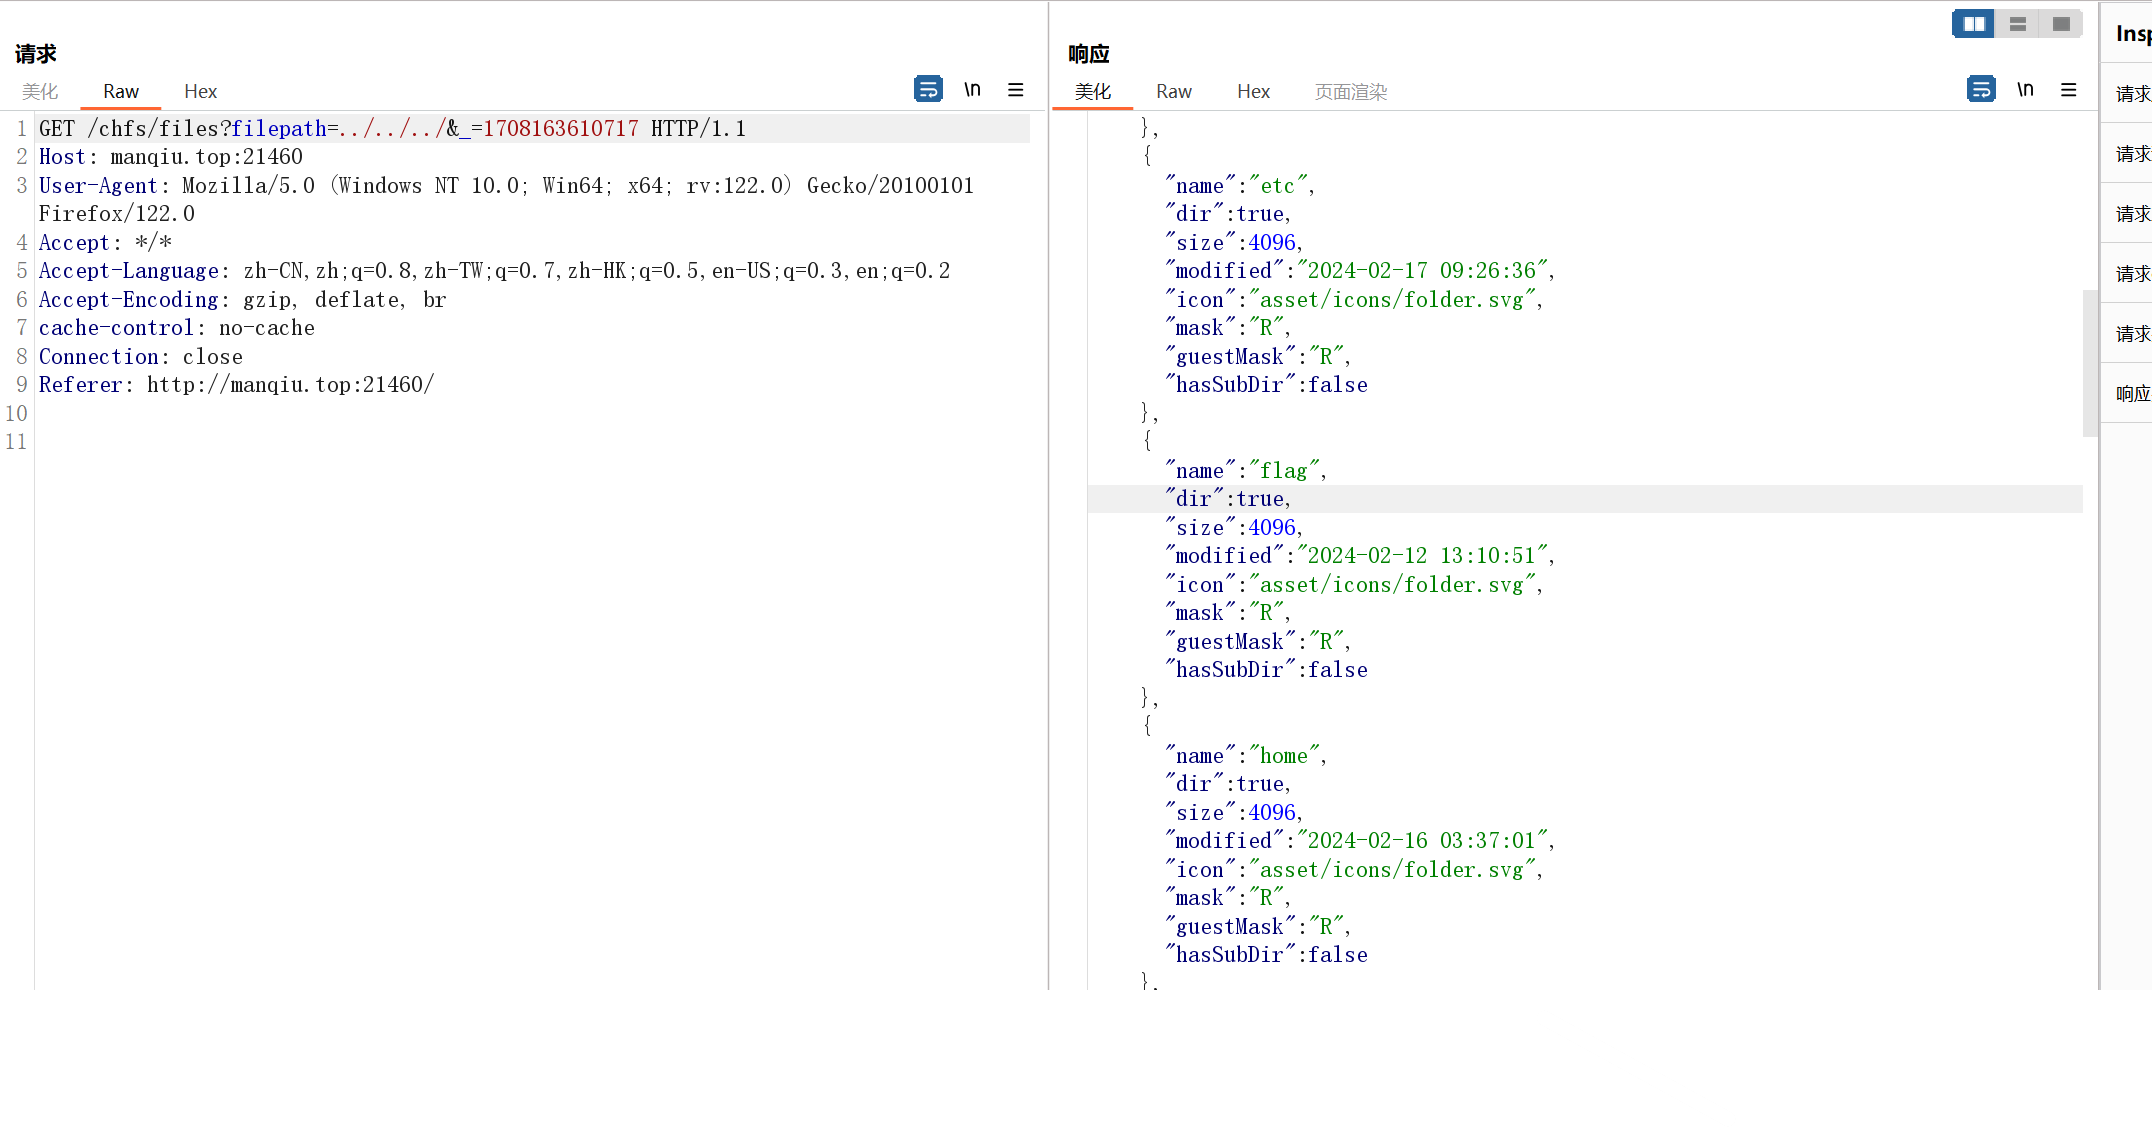Select side-by-side layout icon

(1974, 24)
